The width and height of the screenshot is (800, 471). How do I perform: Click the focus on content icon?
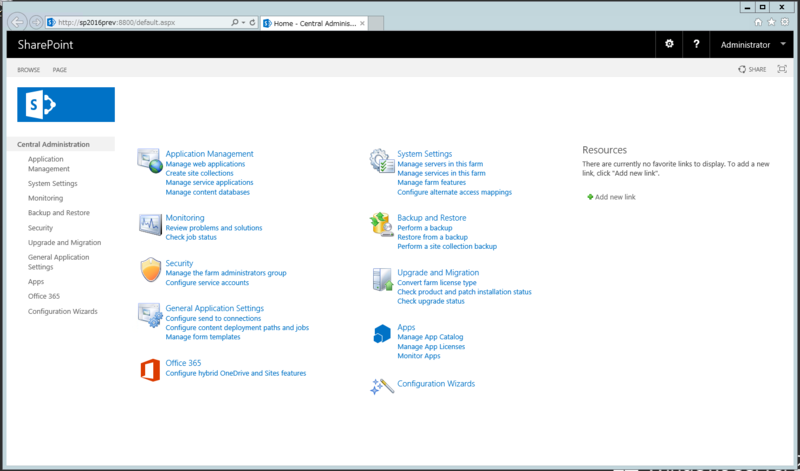(782, 69)
